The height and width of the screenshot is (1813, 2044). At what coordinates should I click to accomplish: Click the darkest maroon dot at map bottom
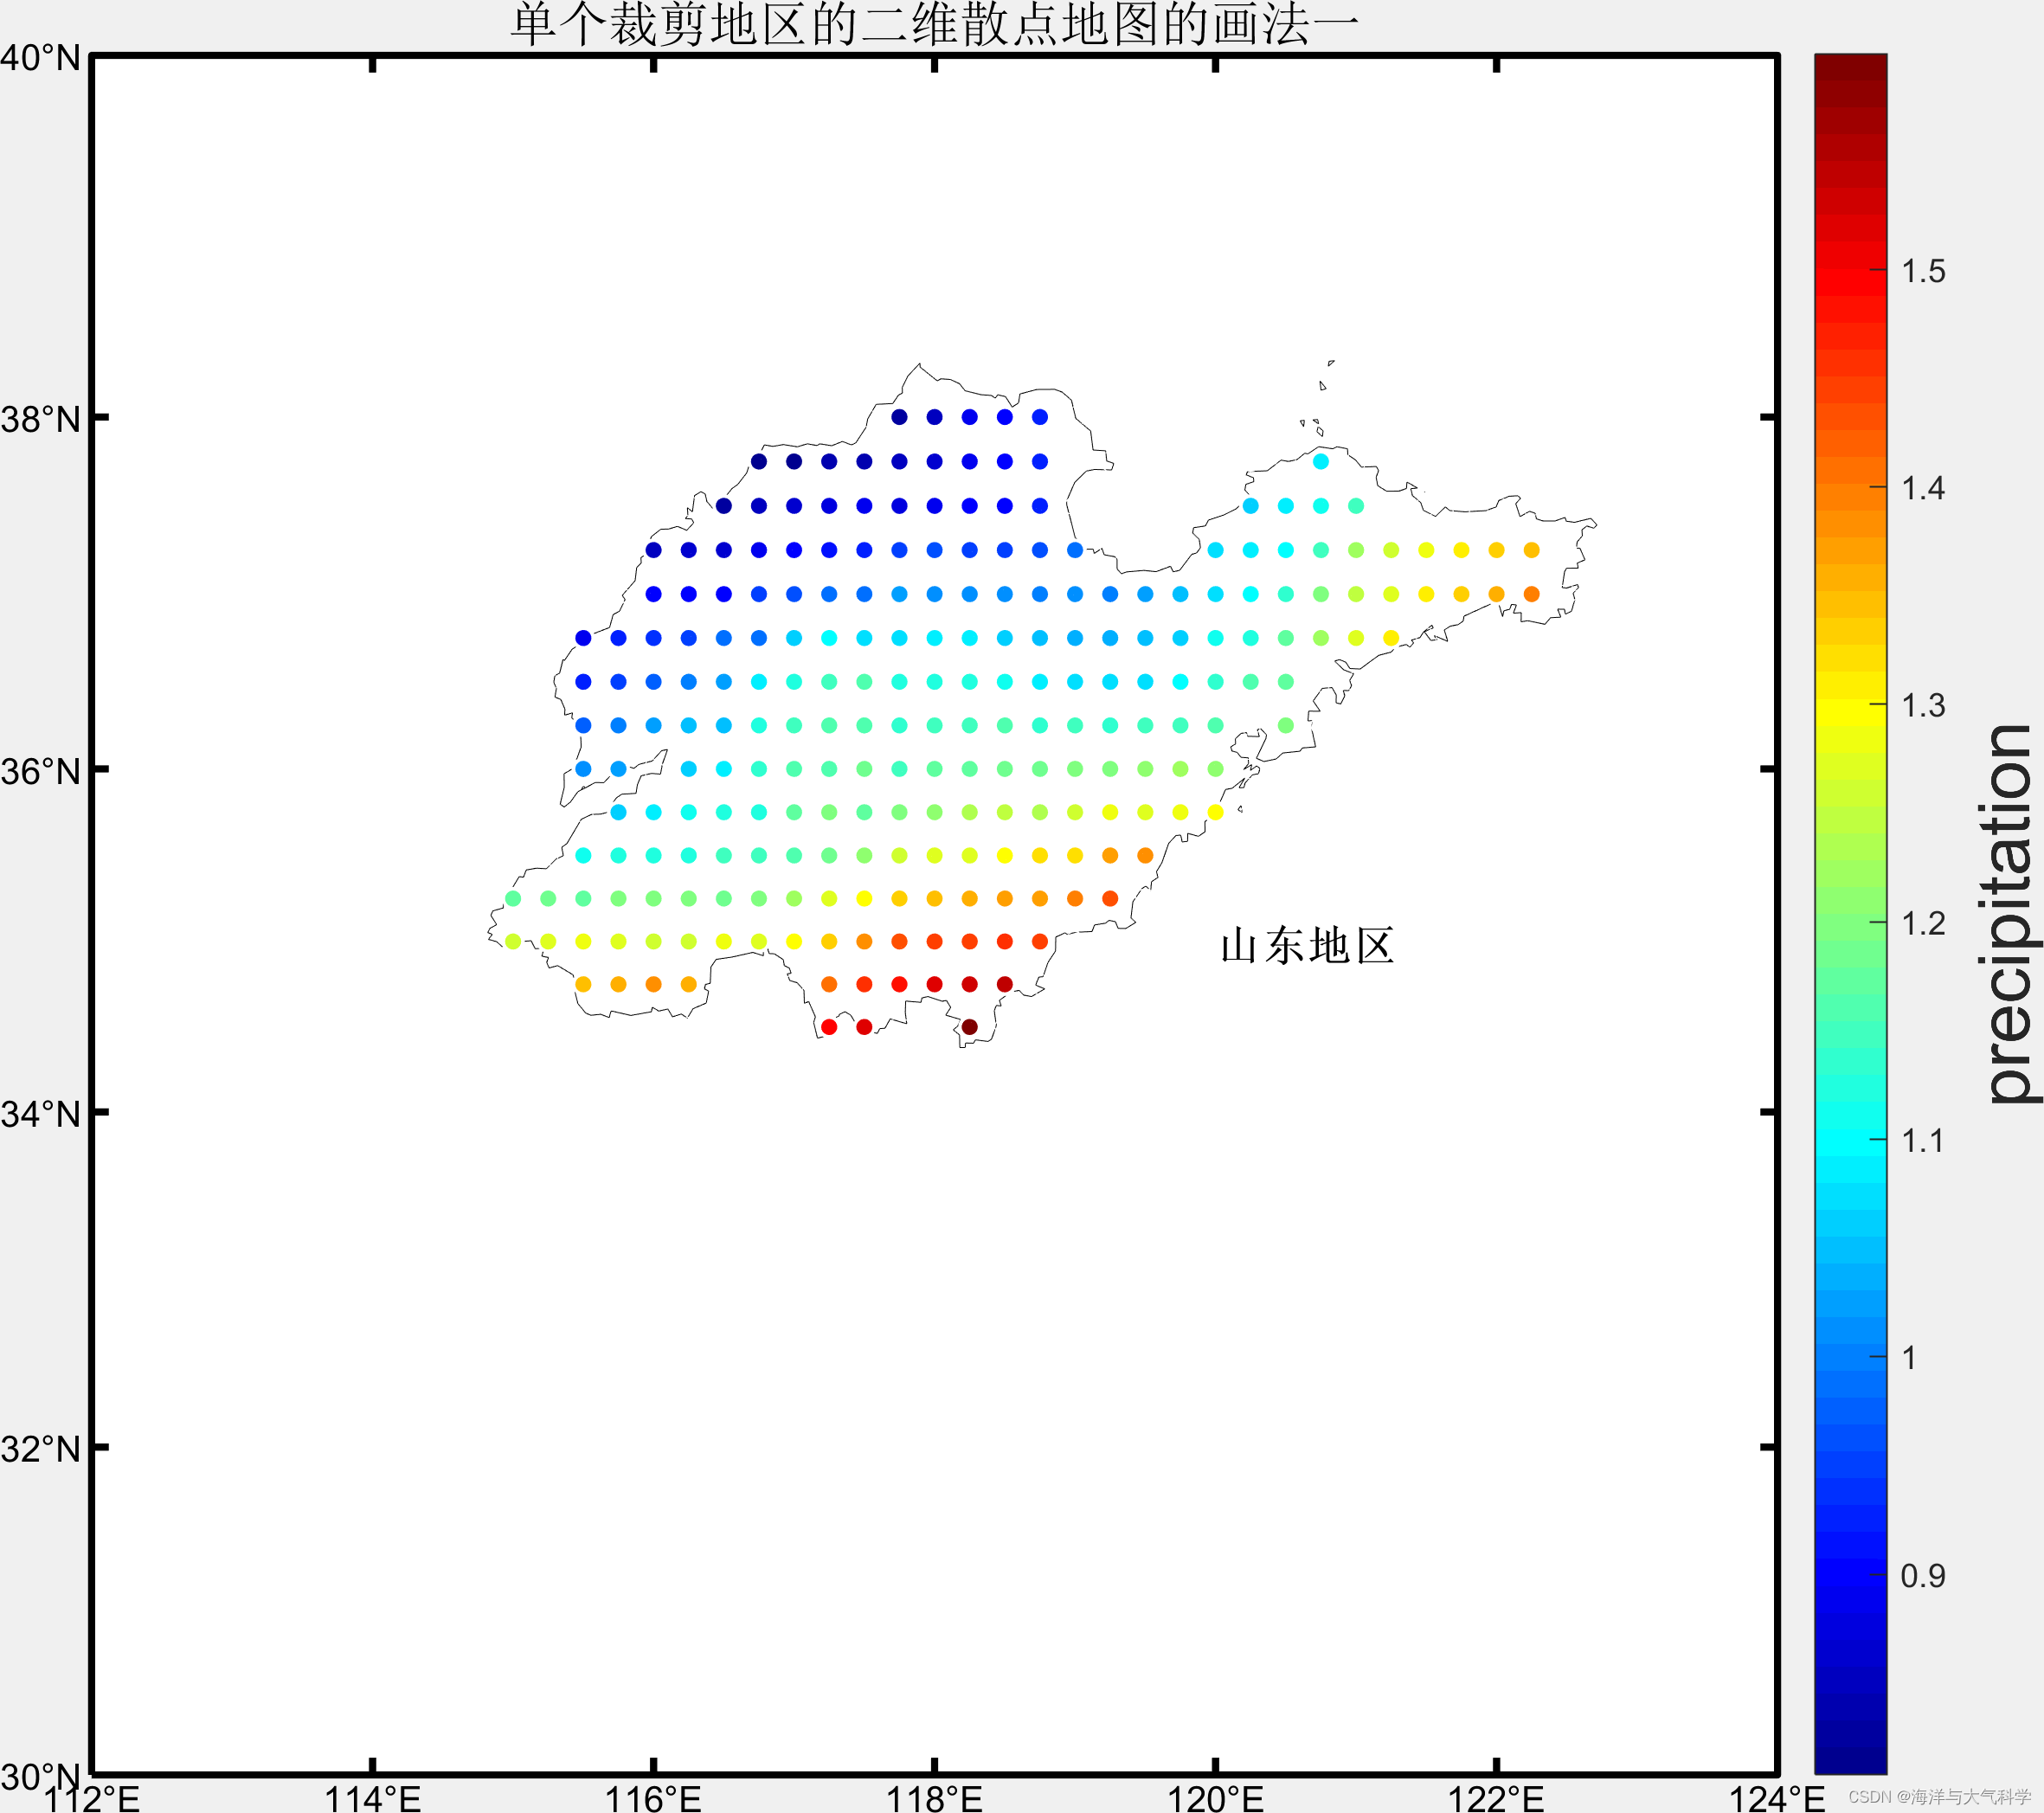[969, 1027]
